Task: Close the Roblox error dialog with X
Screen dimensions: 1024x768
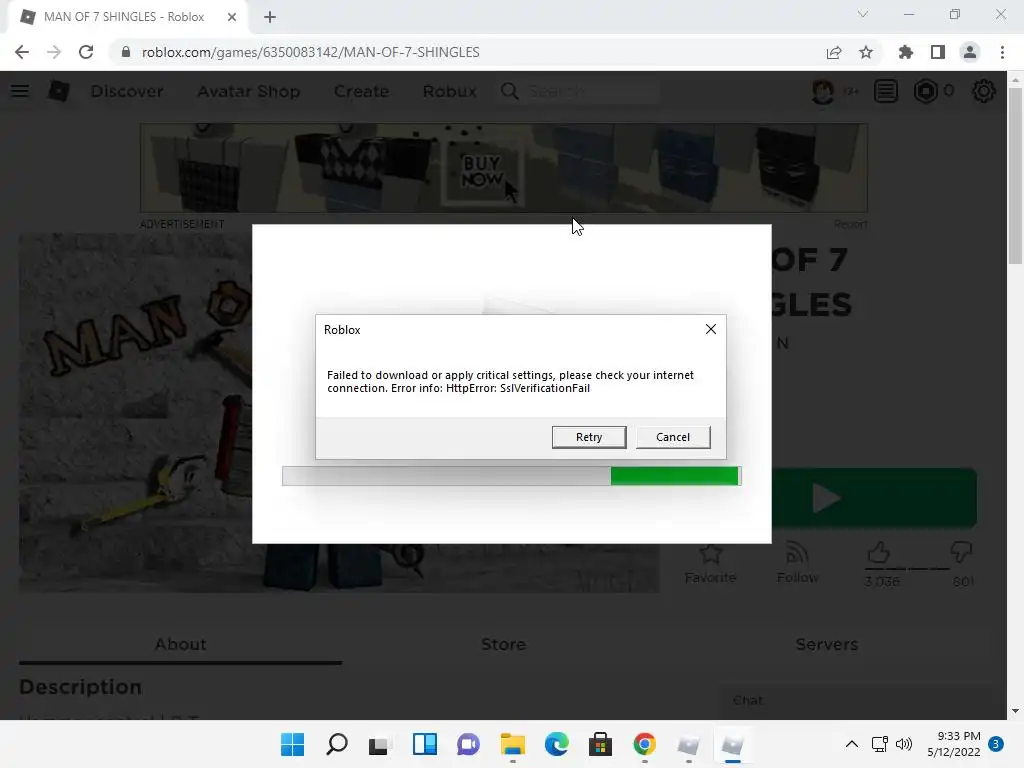Action: (711, 329)
